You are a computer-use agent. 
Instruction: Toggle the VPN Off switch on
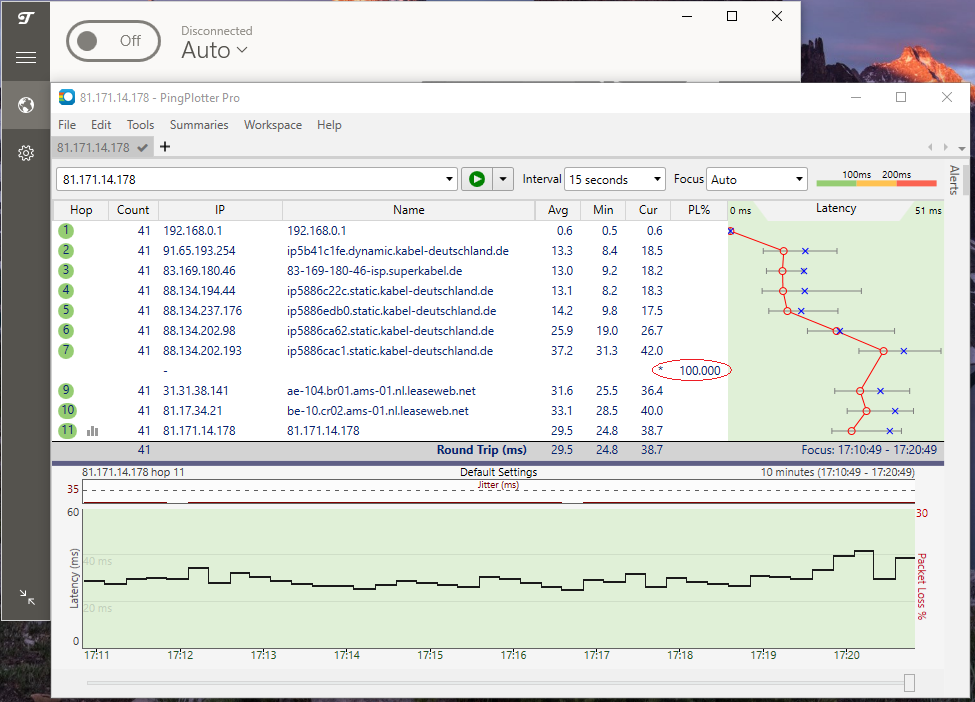(x=113, y=41)
